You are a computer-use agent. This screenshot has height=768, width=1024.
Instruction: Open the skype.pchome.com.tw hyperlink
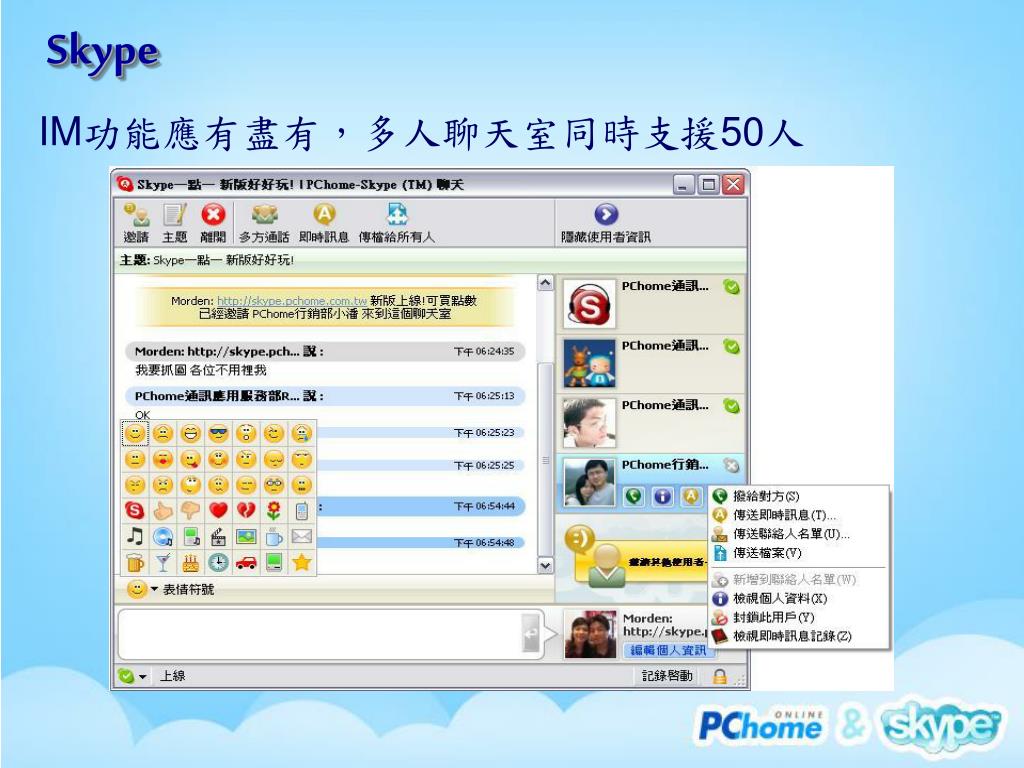(292, 301)
